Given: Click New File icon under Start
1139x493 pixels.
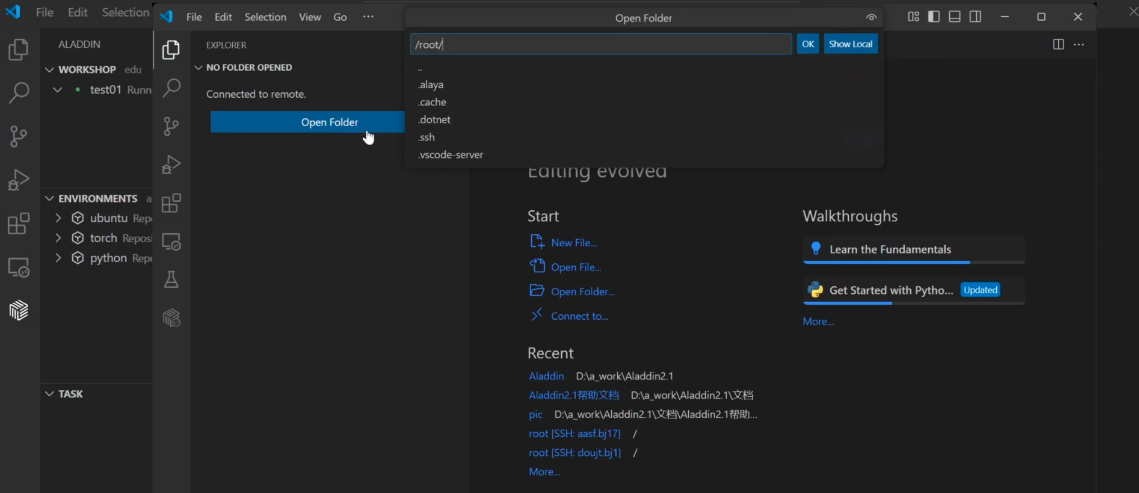Looking at the screenshot, I should coord(537,242).
